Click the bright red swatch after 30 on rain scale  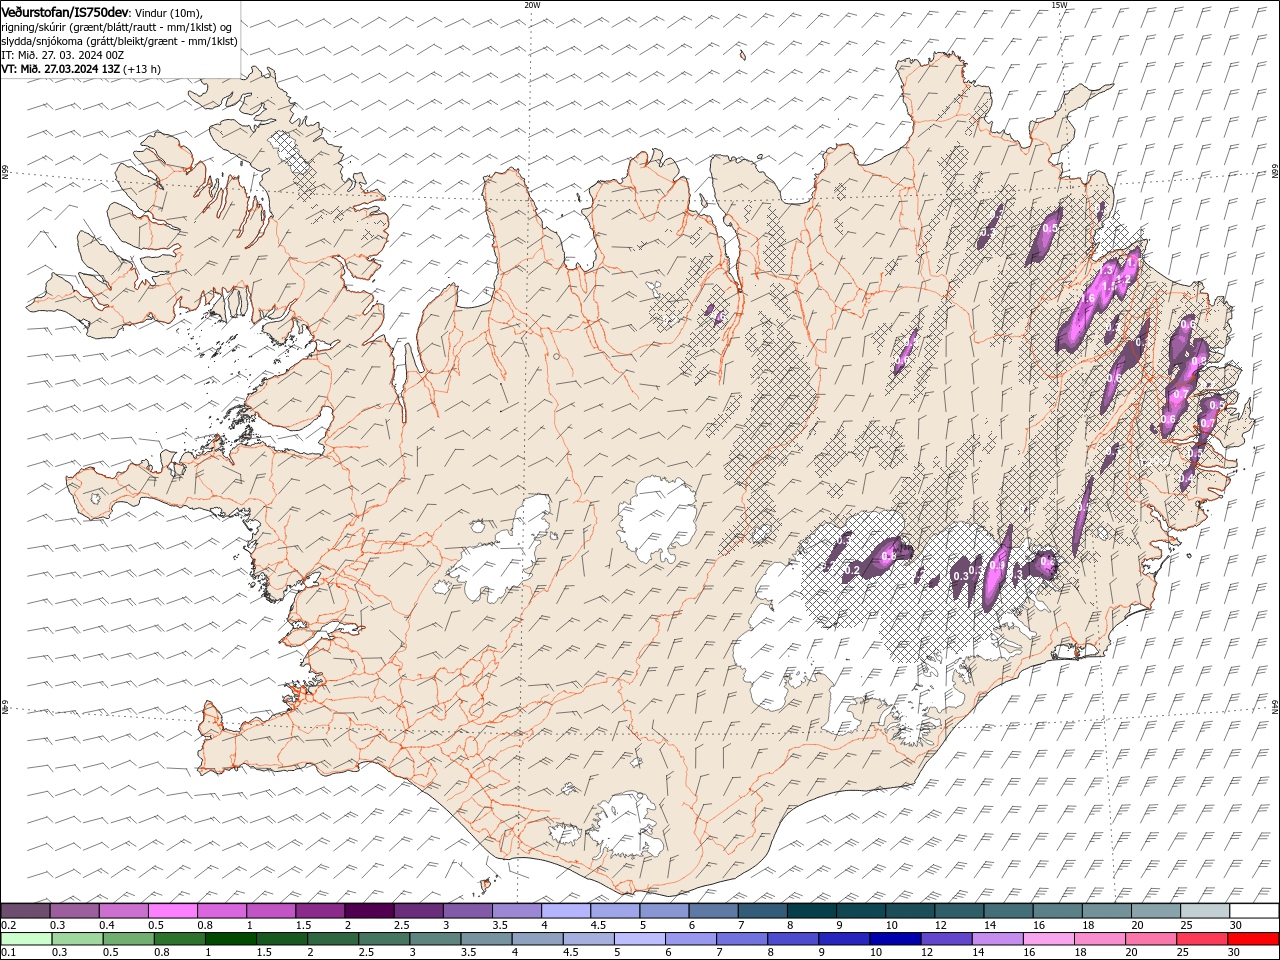point(1252,939)
